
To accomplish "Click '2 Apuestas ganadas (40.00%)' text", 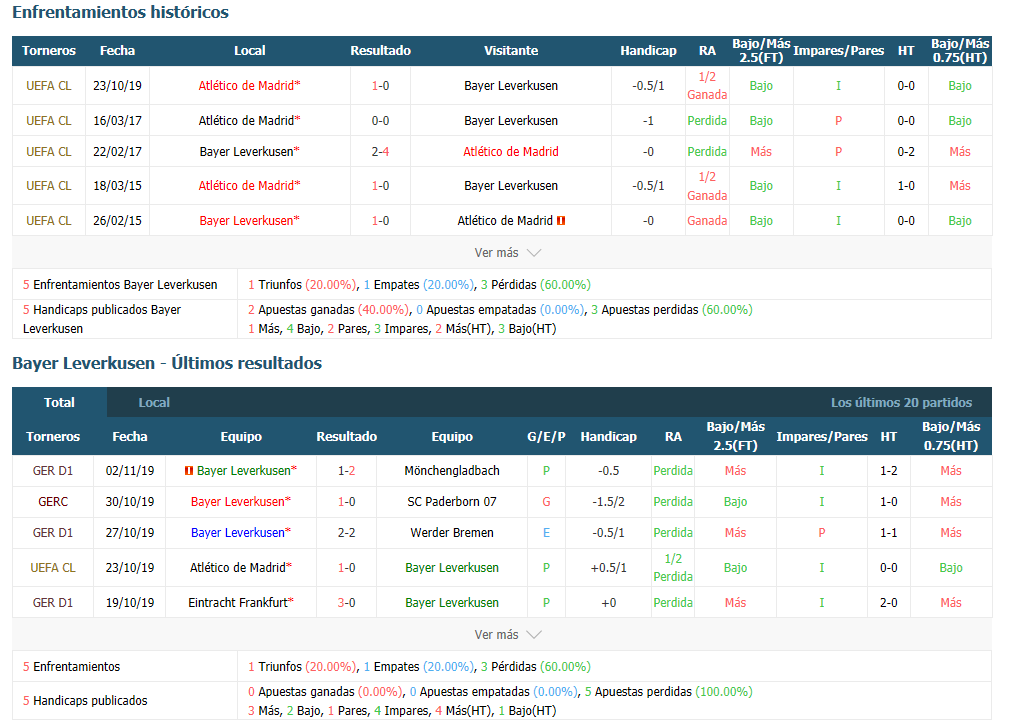I will coord(328,310).
